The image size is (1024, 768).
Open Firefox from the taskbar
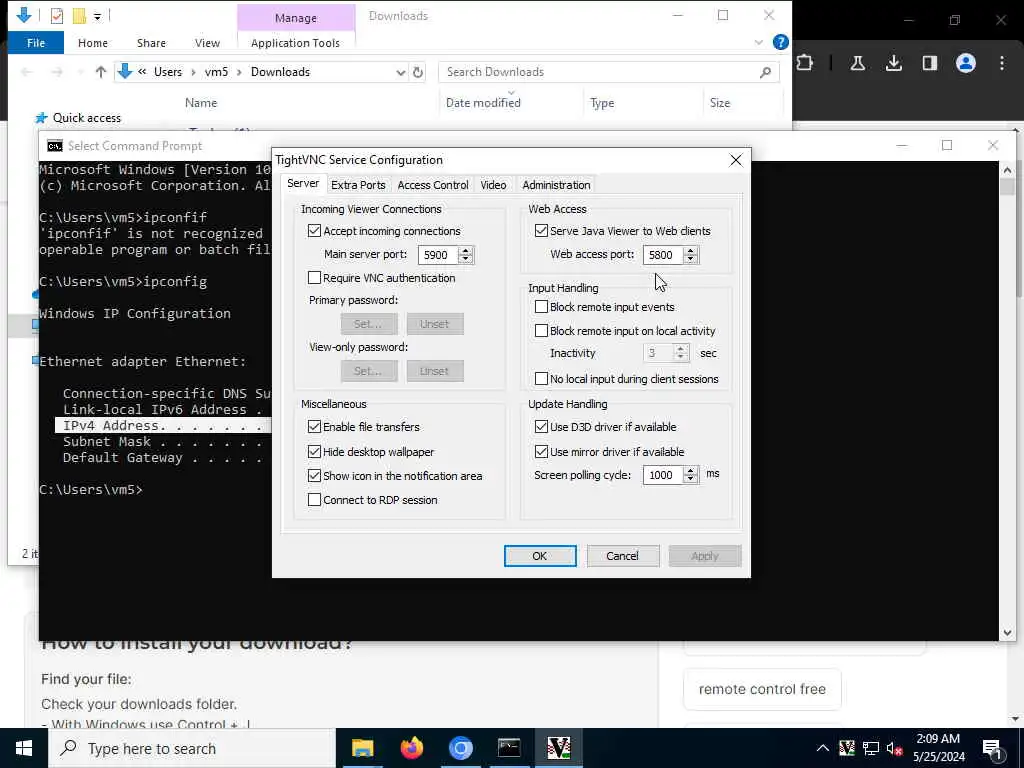tap(411, 748)
